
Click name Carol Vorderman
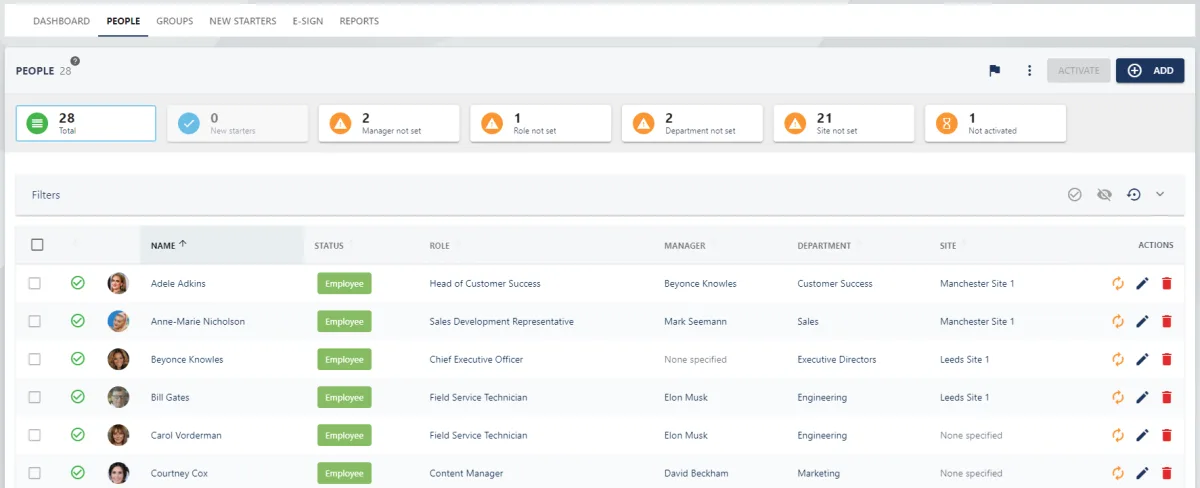coord(186,436)
